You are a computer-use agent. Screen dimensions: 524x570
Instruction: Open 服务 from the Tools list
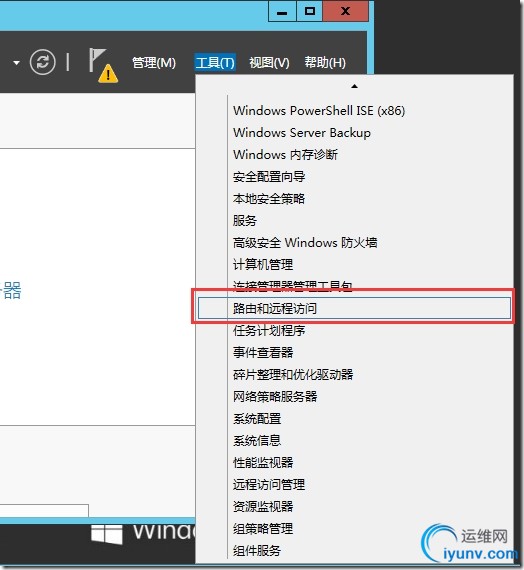[x=245, y=221]
